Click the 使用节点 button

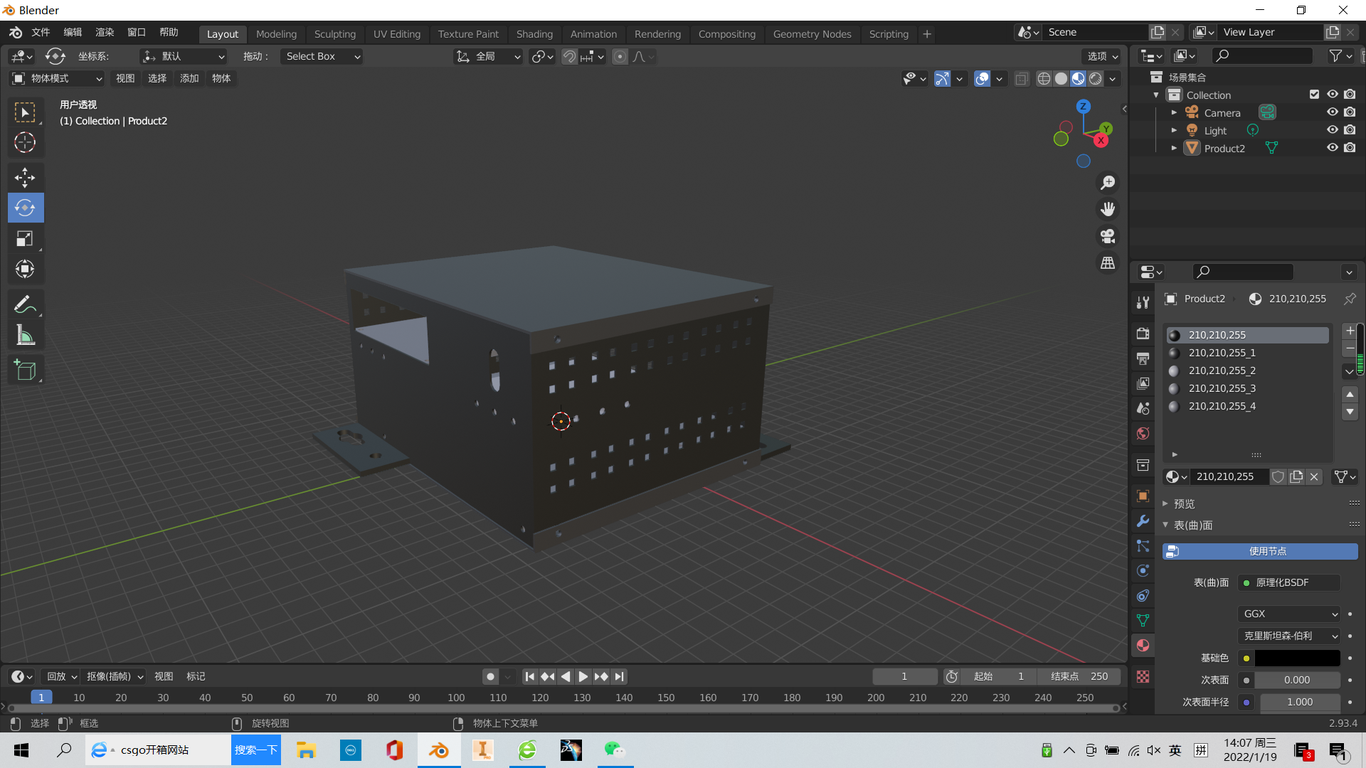[x=1260, y=551]
